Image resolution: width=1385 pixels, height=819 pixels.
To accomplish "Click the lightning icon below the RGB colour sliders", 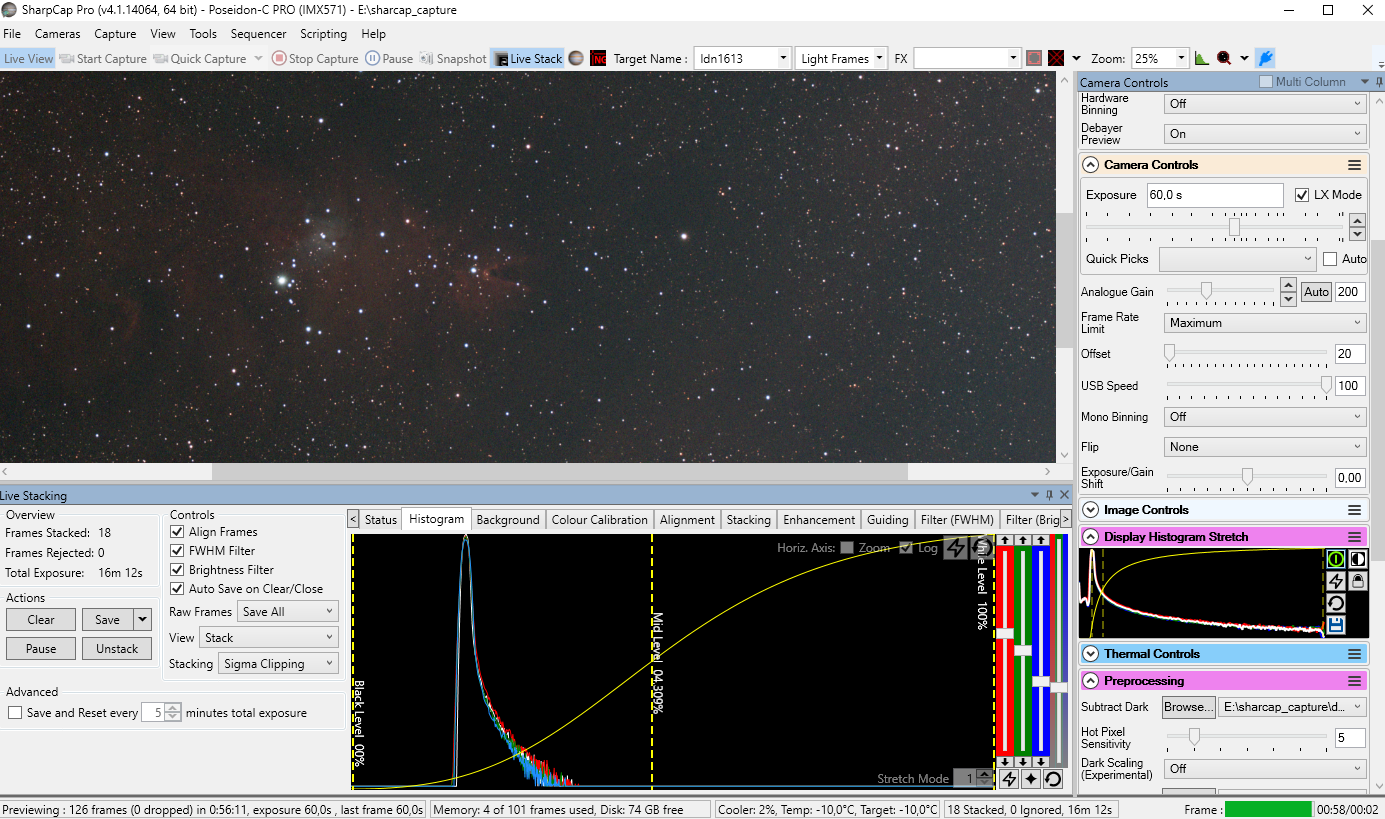I will [x=1009, y=779].
